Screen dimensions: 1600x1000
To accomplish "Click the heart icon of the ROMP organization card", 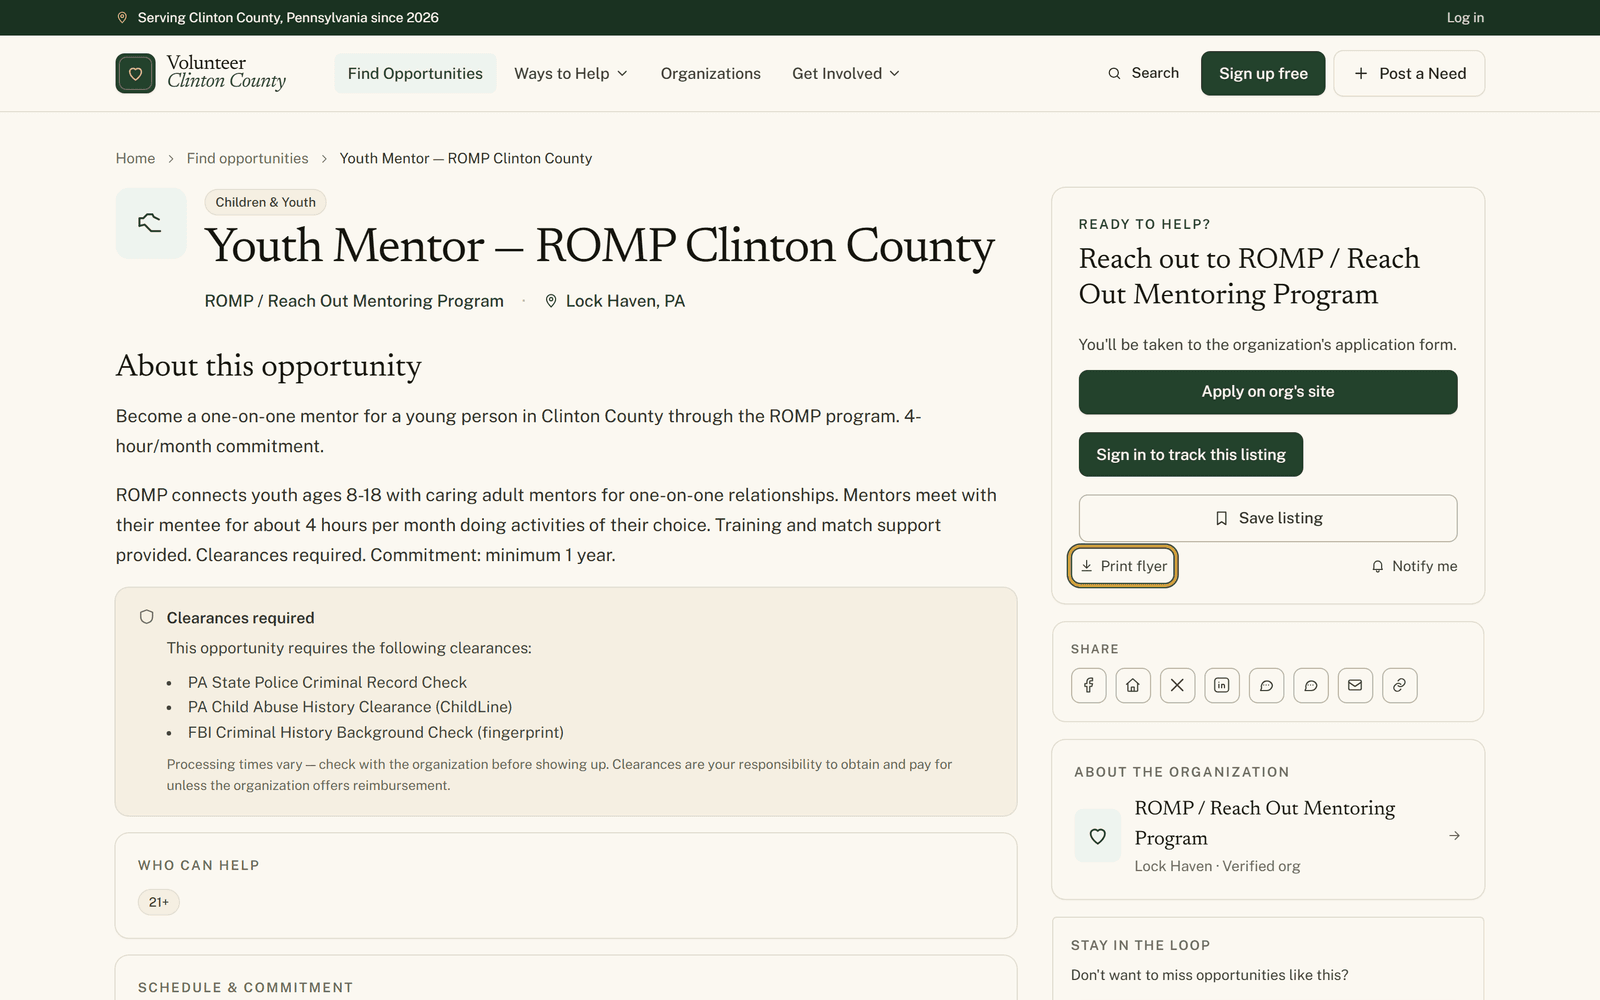I will pyautogui.click(x=1097, y=836).
